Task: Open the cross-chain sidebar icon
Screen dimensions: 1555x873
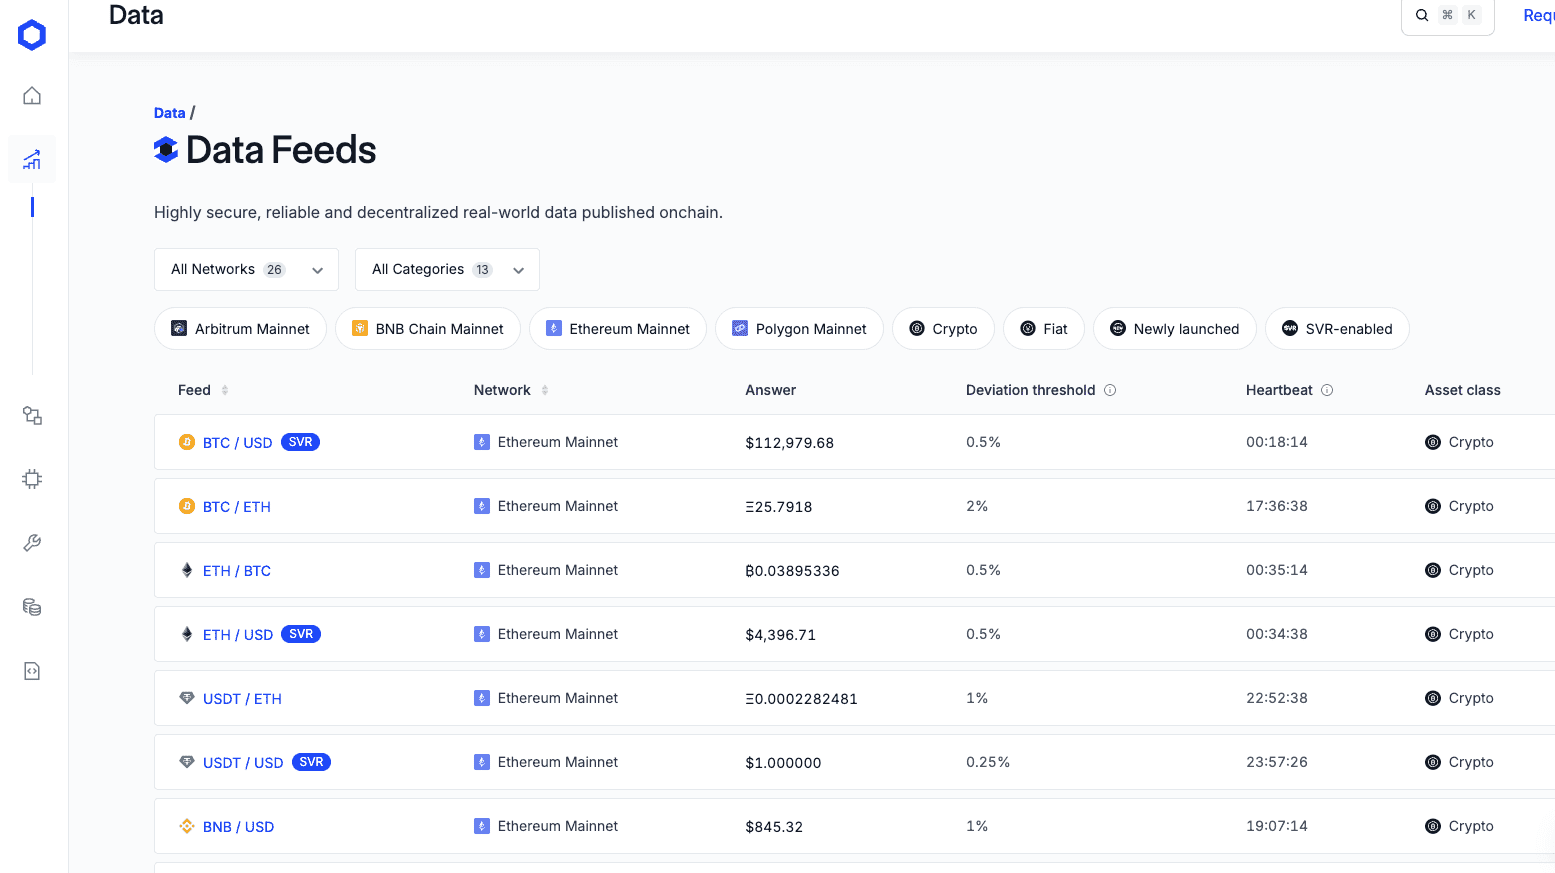Action: [32, 415]
